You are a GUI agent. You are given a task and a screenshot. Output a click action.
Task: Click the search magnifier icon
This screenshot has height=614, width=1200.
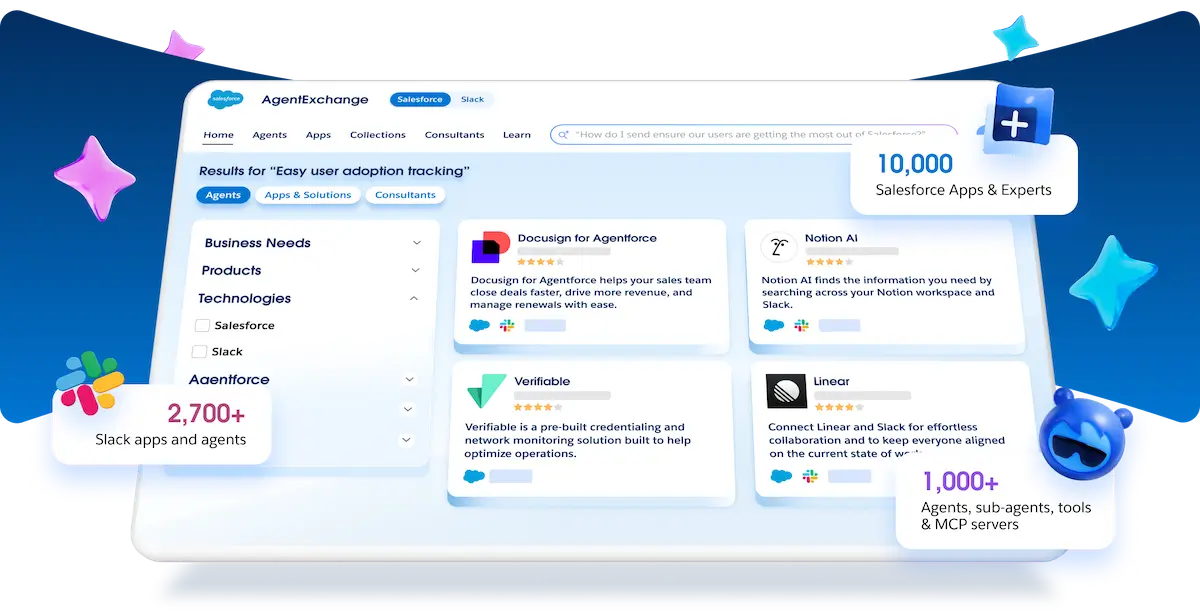coord(564,134)
